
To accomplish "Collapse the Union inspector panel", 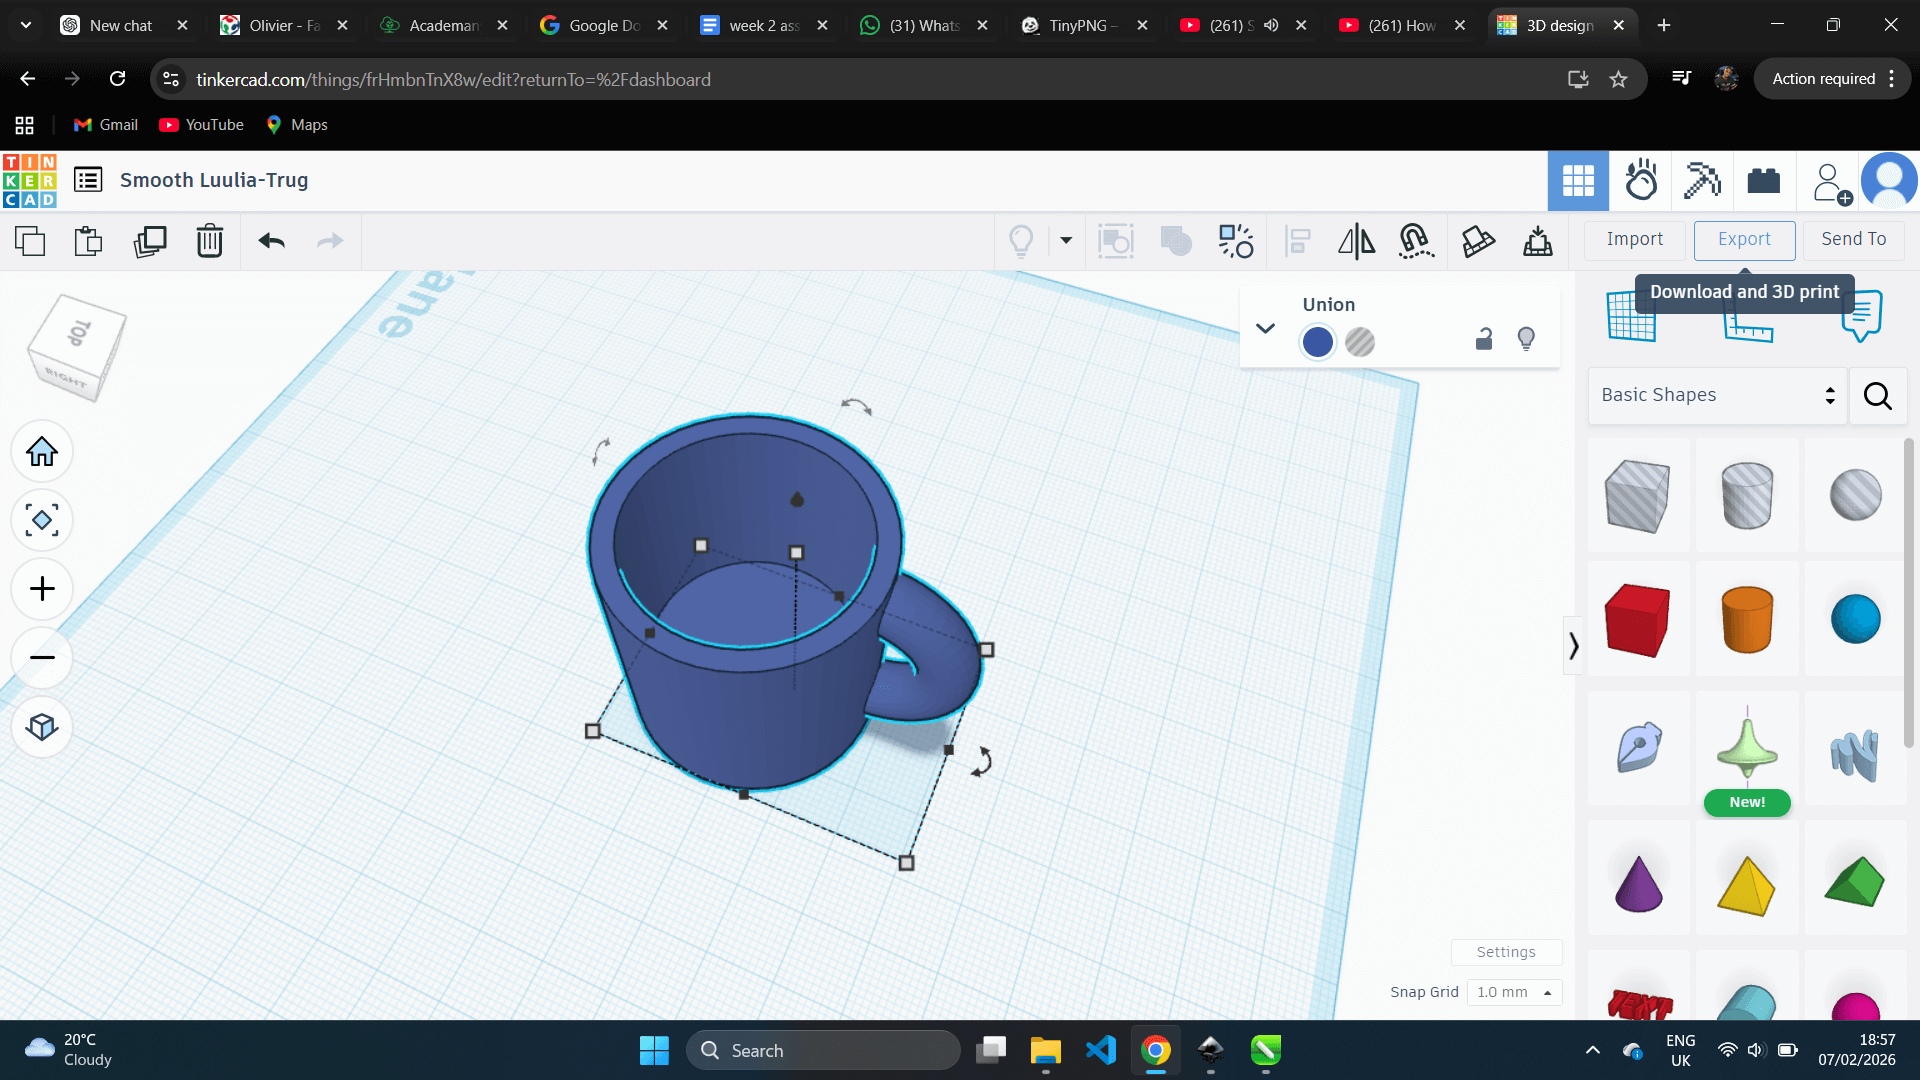I will pyautogui.click(x=1265, y=328).
